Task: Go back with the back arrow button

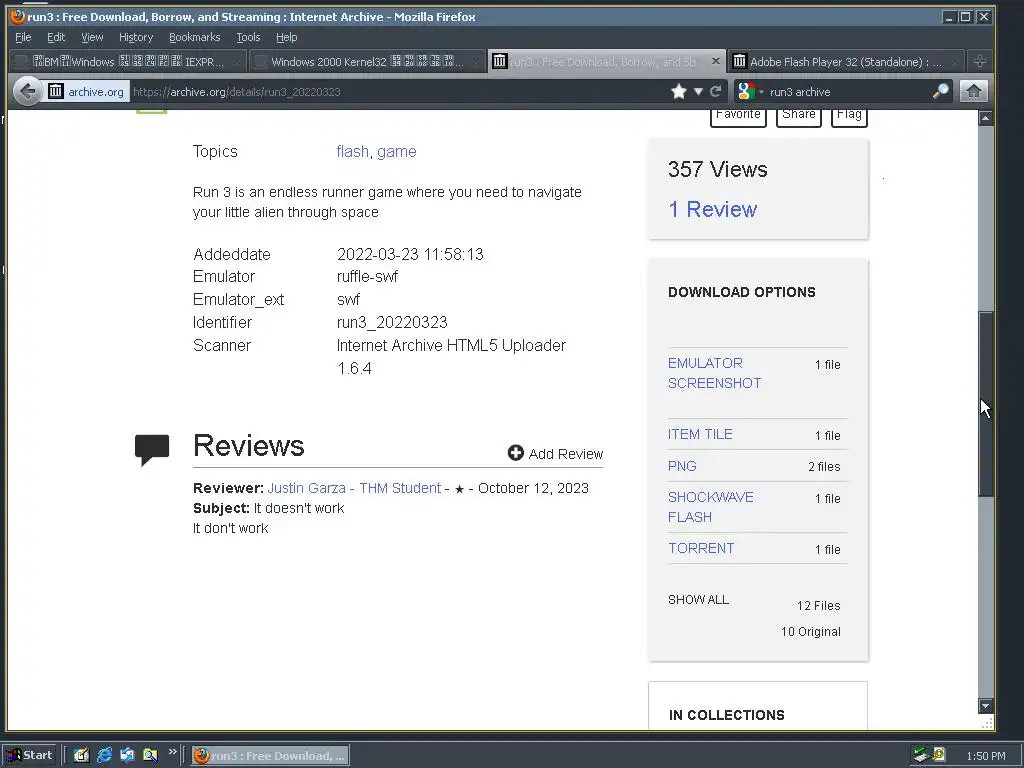Action: [27, 91]
